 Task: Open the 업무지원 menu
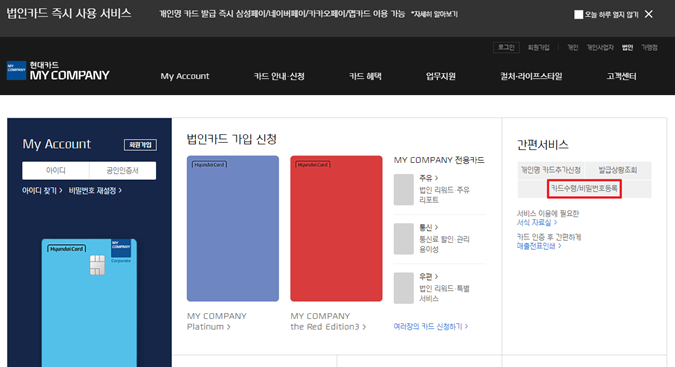[440, 76]
